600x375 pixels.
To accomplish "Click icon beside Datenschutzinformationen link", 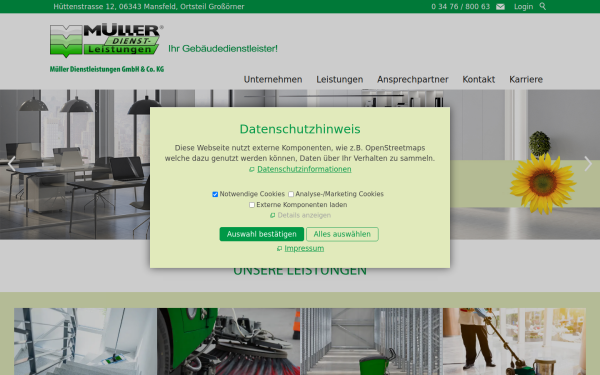I will pos(252,170).
